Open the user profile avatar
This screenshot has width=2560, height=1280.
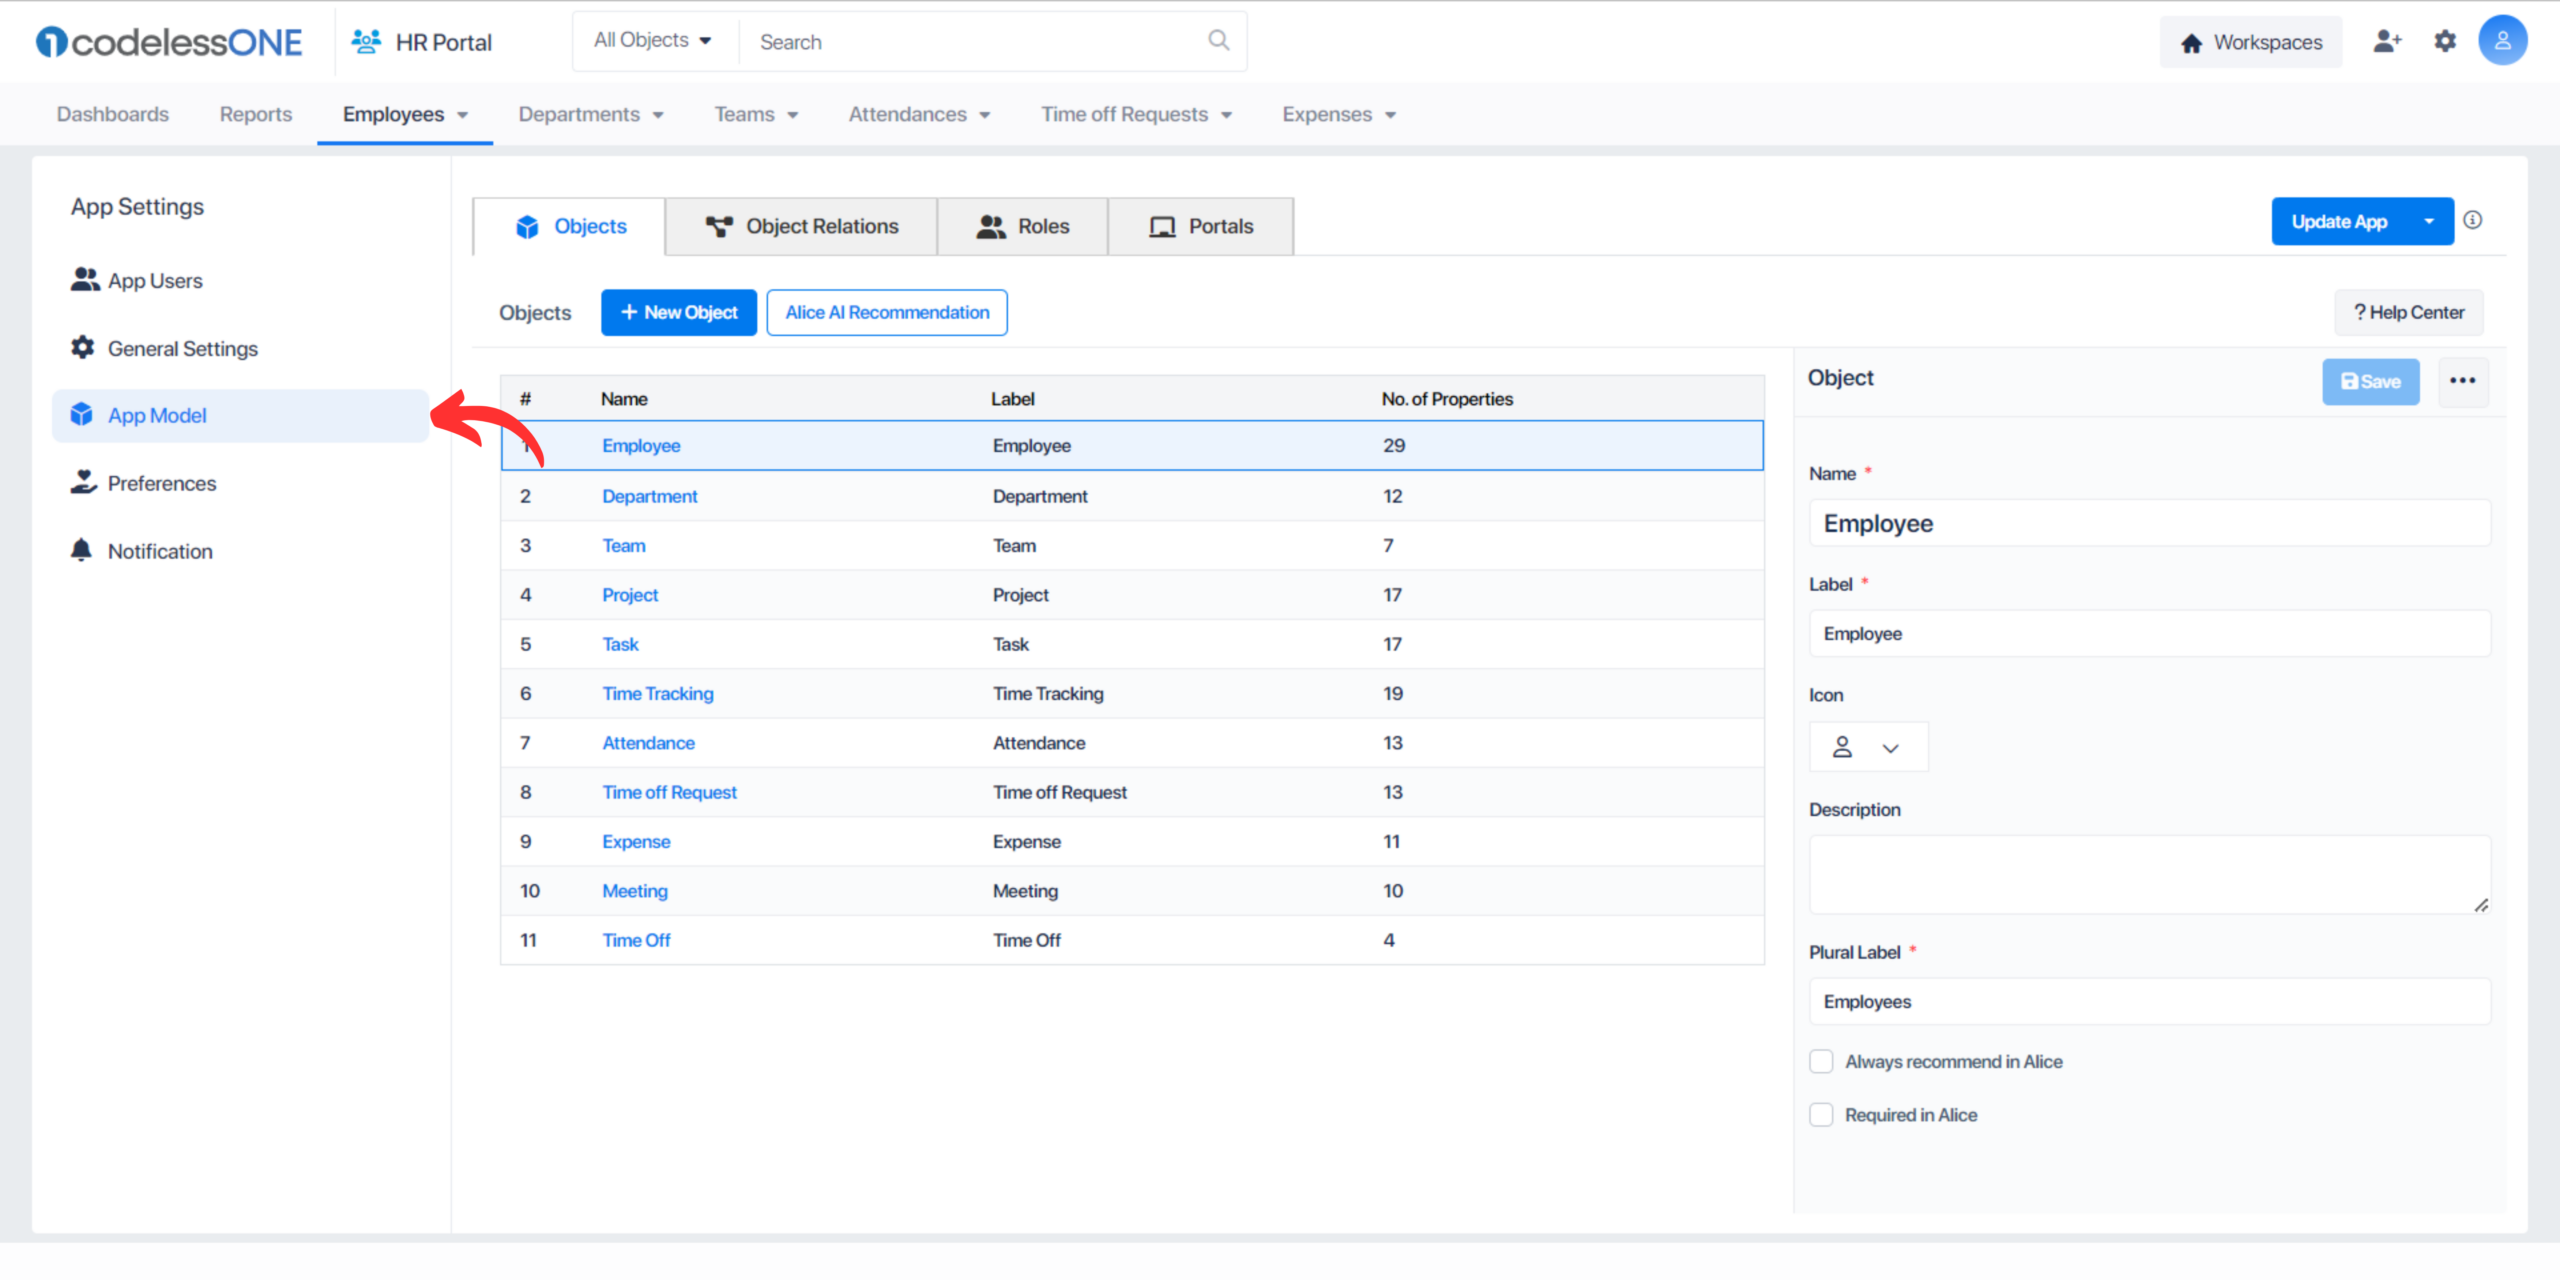point(2502,40)
